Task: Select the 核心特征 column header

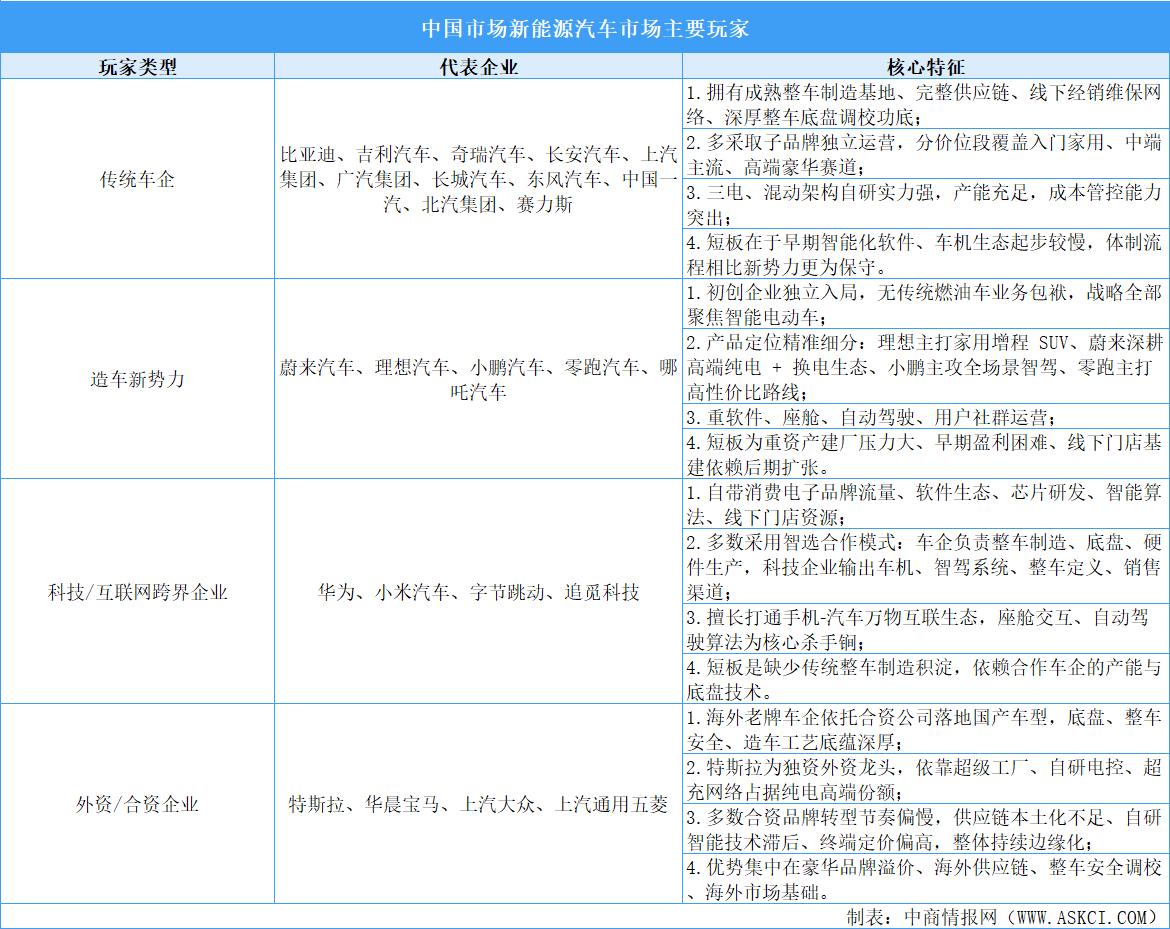Action: click(x=925, y=67)
